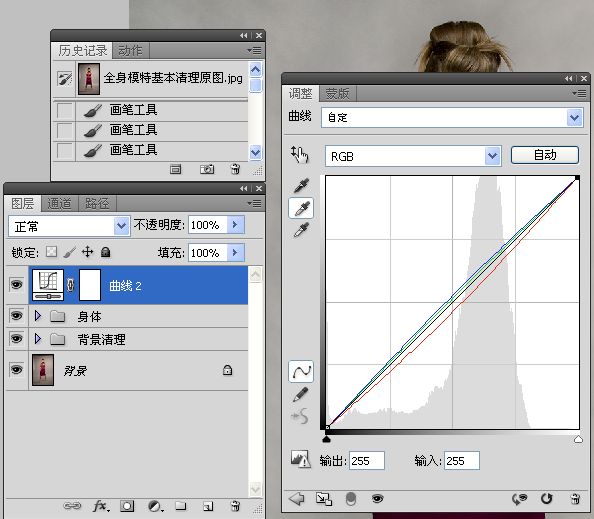Create new adjustment layer icon

pos(155,506)
